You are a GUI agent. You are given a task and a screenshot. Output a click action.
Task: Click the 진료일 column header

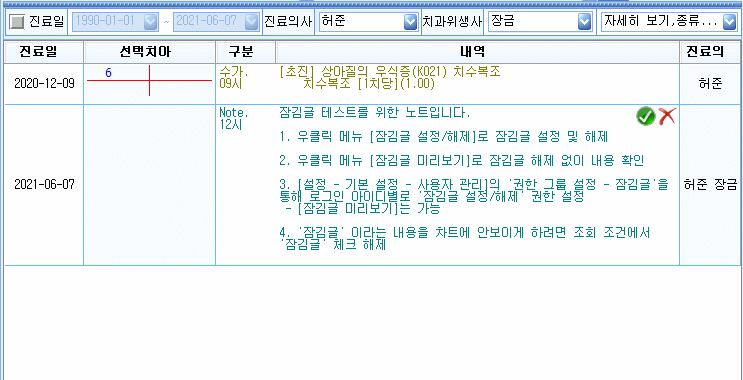point(44,52)
